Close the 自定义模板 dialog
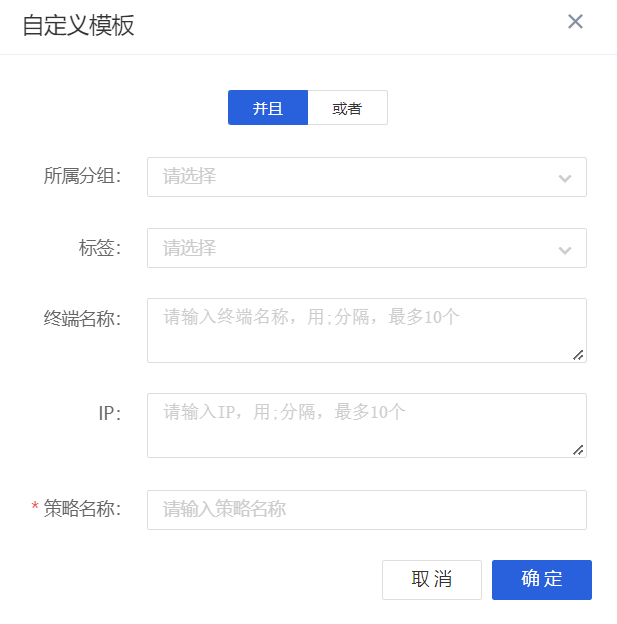The height and width of the screenshot is (624, 617). pyautogui.click(x=575, y=22)
